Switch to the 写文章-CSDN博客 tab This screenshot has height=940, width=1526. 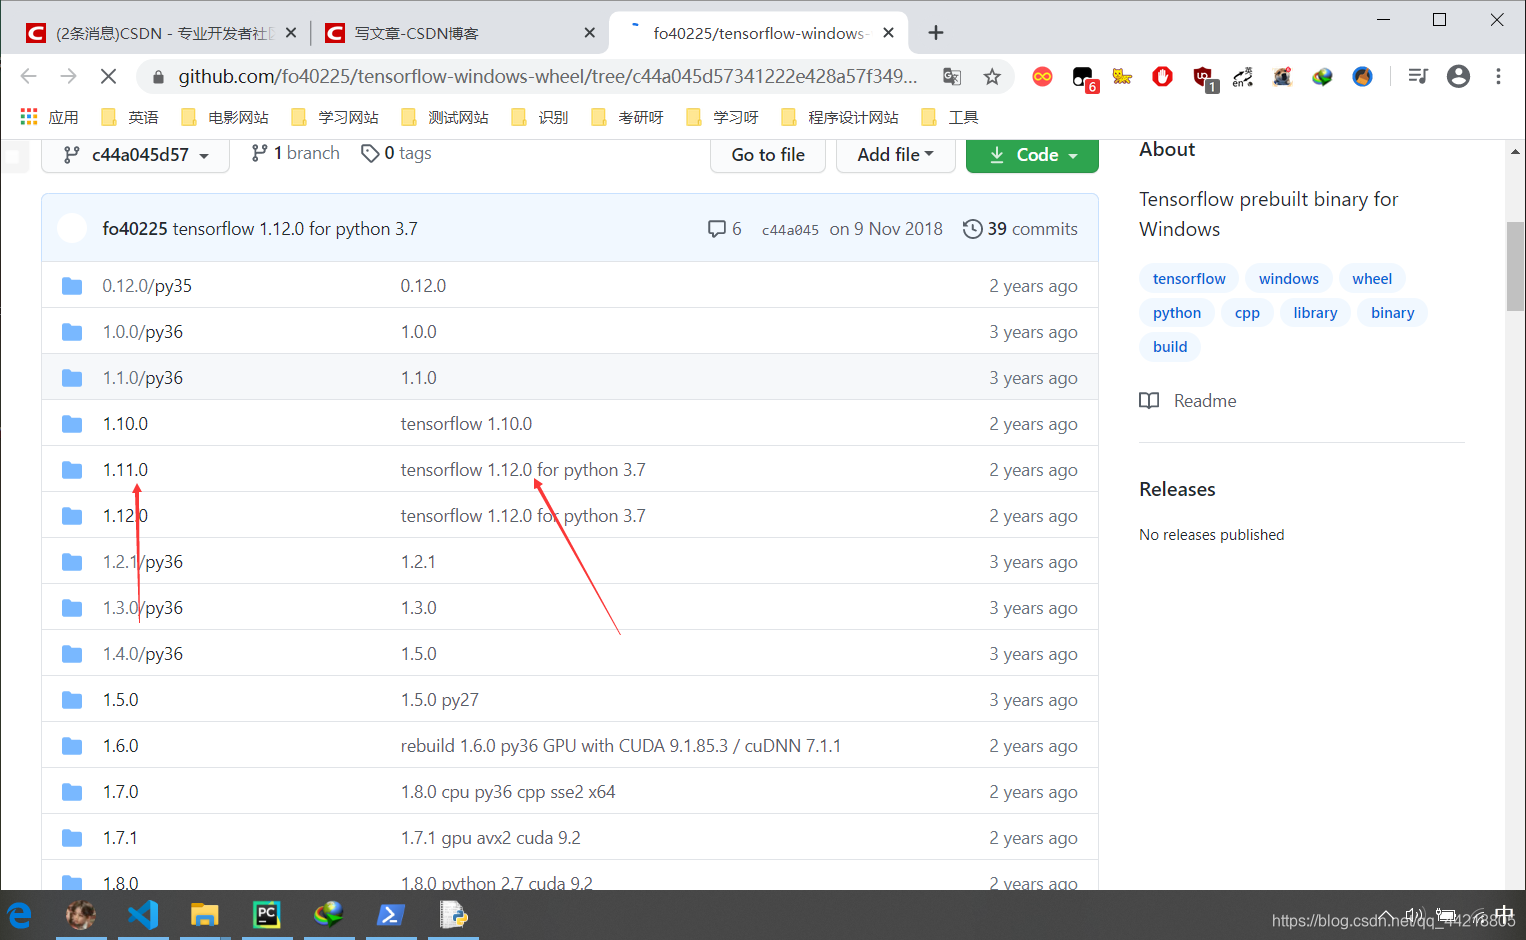point(460,33)
